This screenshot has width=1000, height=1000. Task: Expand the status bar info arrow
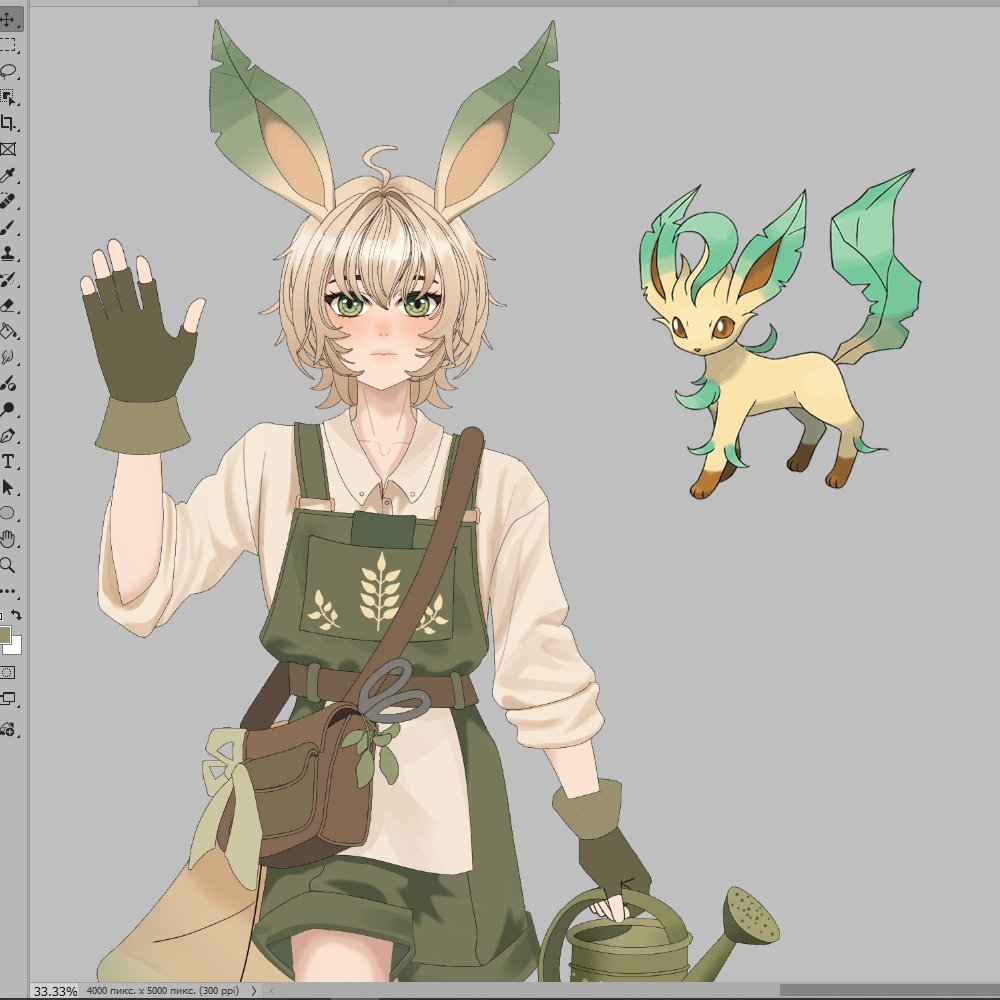point(254,990)
